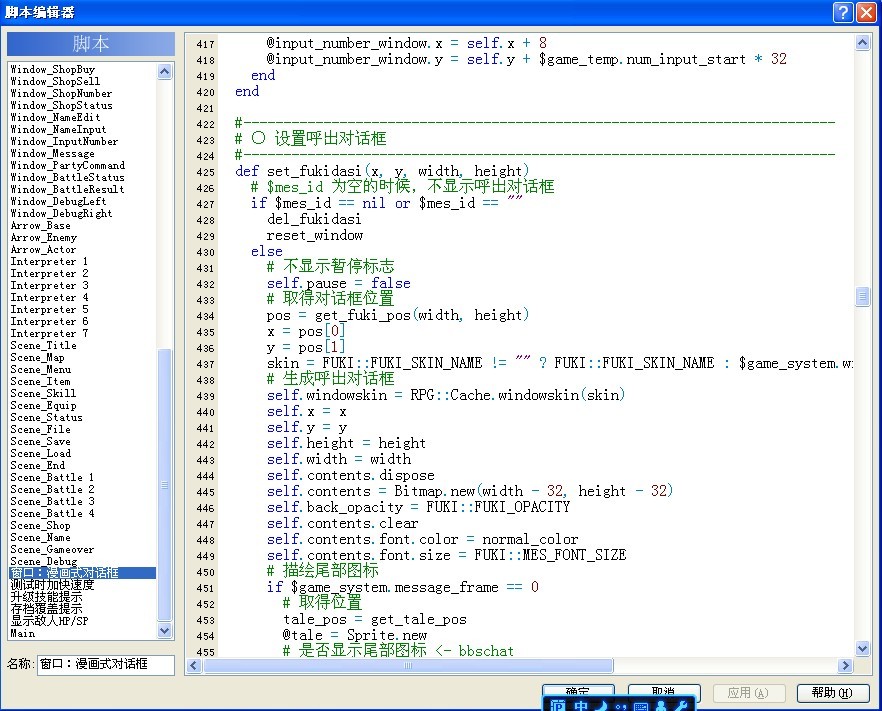Viewport: 882px width, 711px height.
Task: Click the code editor scroll-down arrow
Action: 862,649
